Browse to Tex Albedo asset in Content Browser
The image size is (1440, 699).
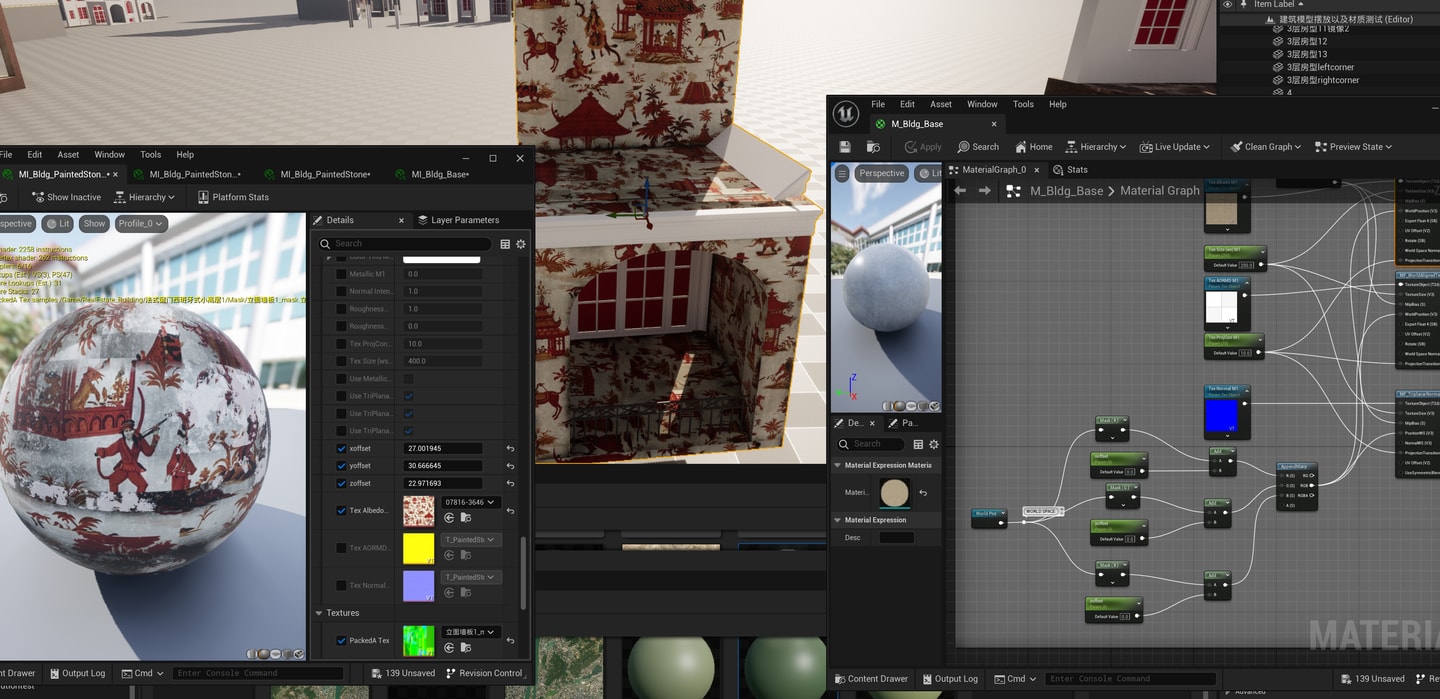tap(466, 518)
